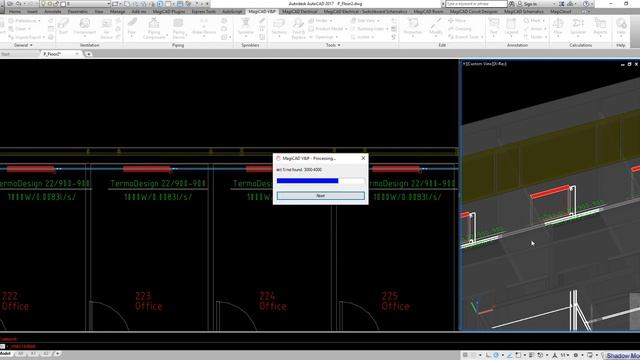640x360 pixels.
Task: Open the Ventilation Component tool
Action: [84, 27]
